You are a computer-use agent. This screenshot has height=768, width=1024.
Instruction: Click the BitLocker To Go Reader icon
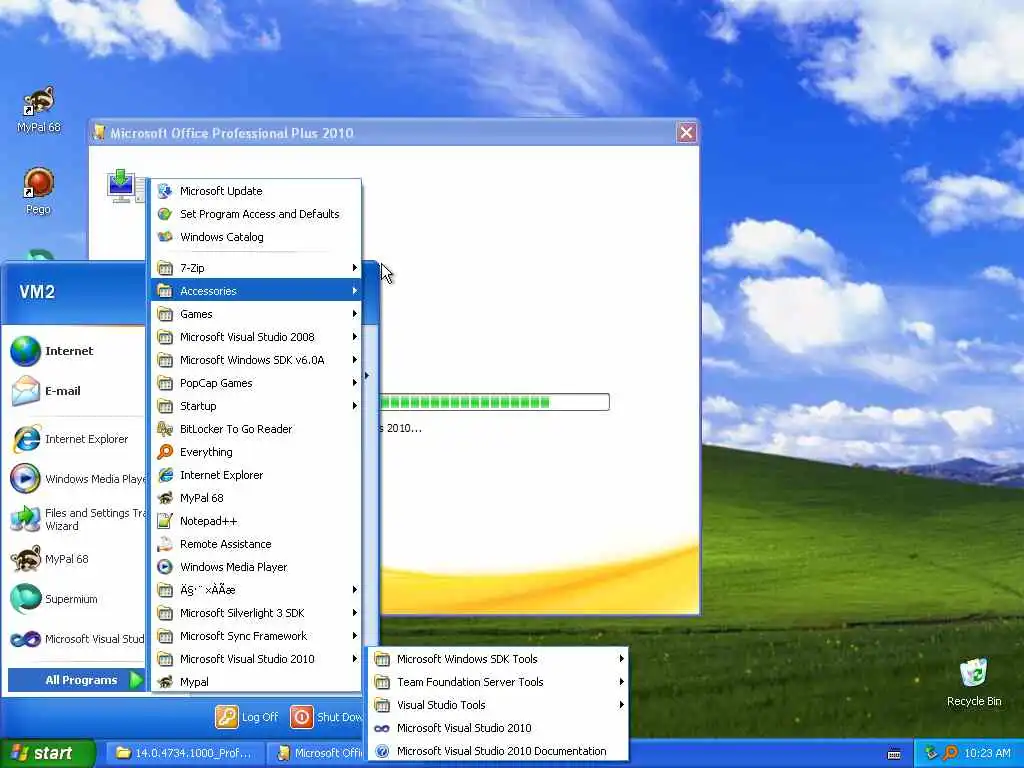(165, 429)
